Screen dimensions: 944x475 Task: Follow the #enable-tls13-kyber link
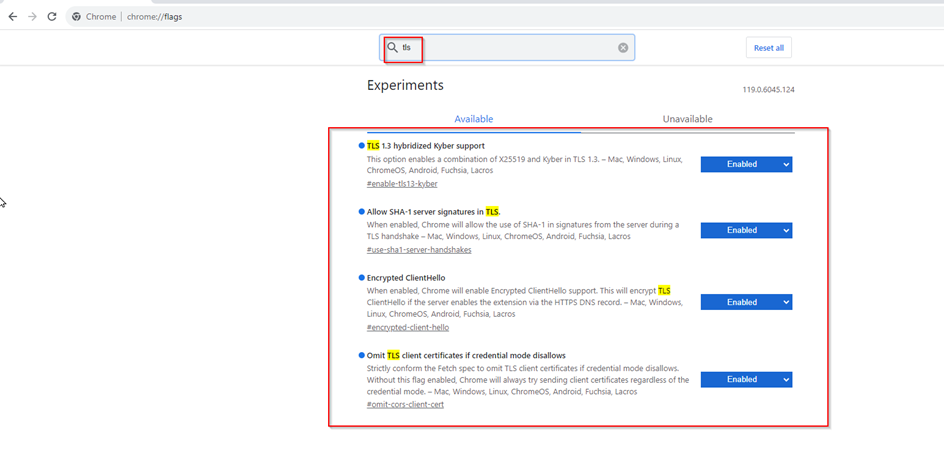(402, 184)
